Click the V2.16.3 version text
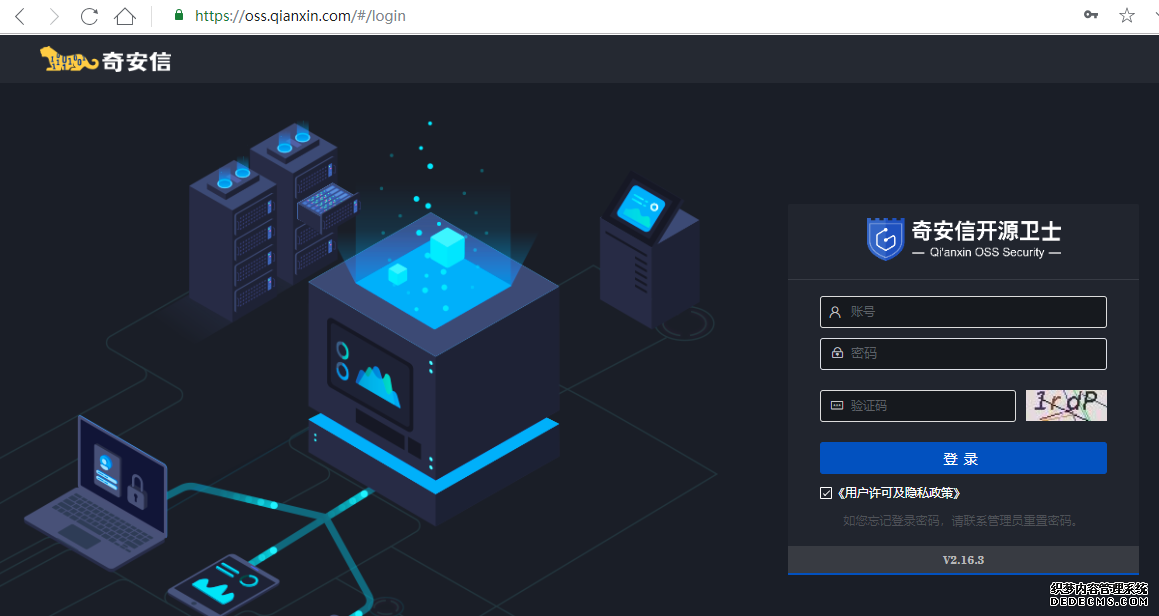This screenshot has width=1159, height=616. 963,560
